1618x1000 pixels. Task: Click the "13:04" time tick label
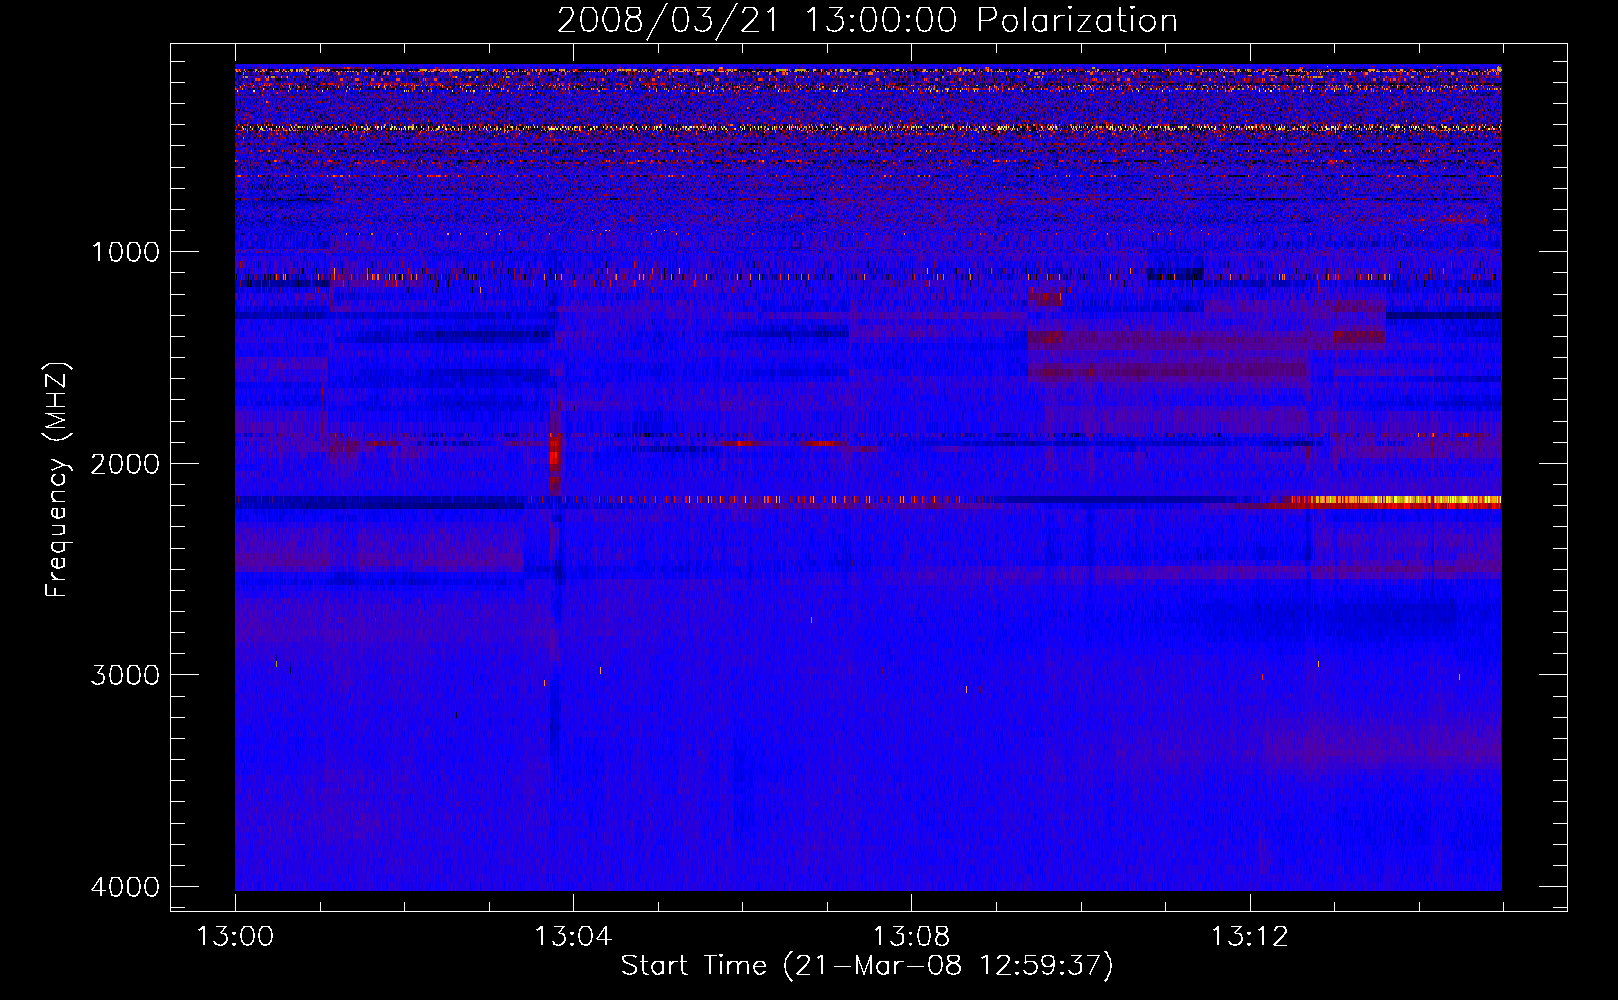click(573, 937)
